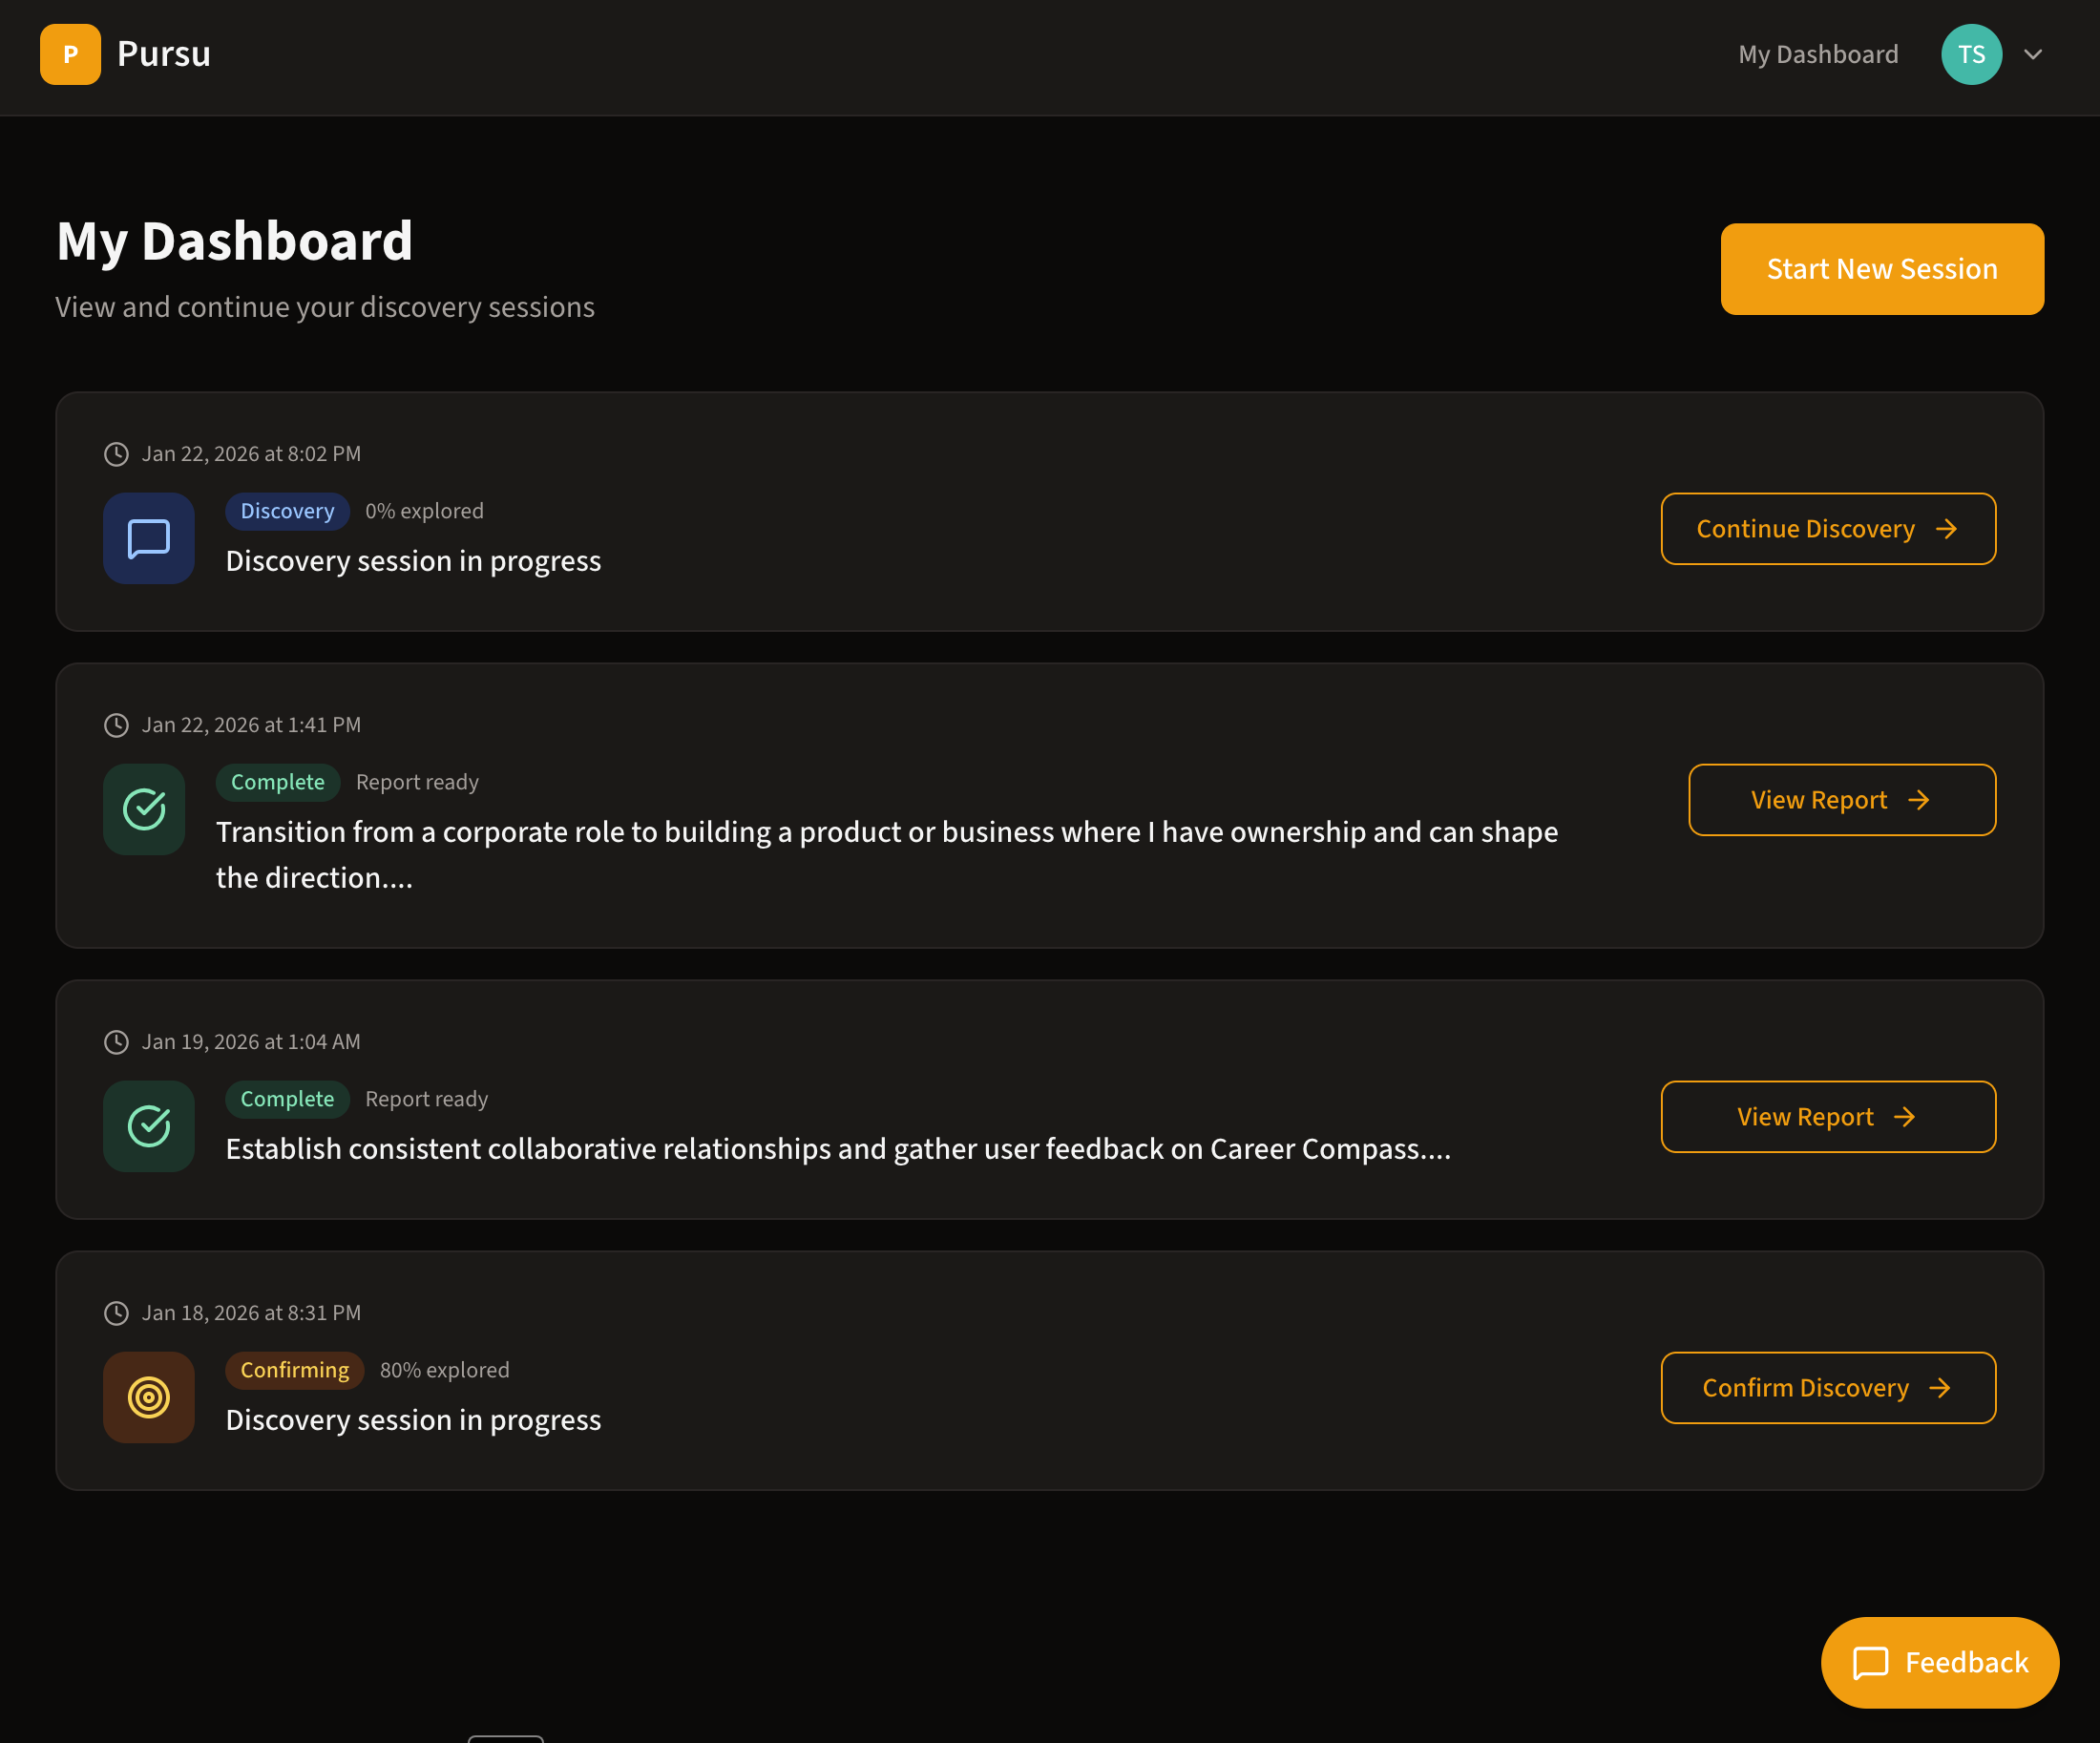Click the yellow target Confirming icon
This screenshot has width=2100, height=1743.
[x=148, y=1397]
